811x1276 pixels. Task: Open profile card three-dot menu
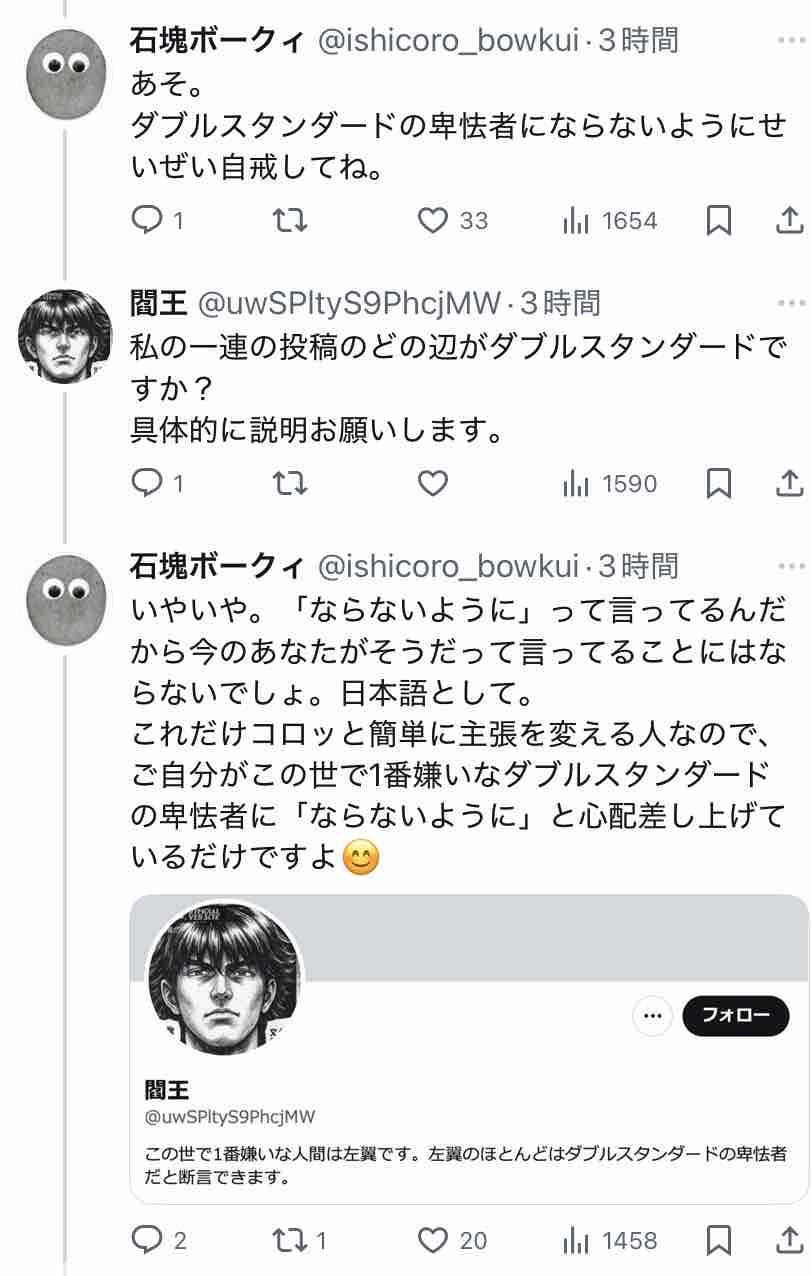(652, 1016)
